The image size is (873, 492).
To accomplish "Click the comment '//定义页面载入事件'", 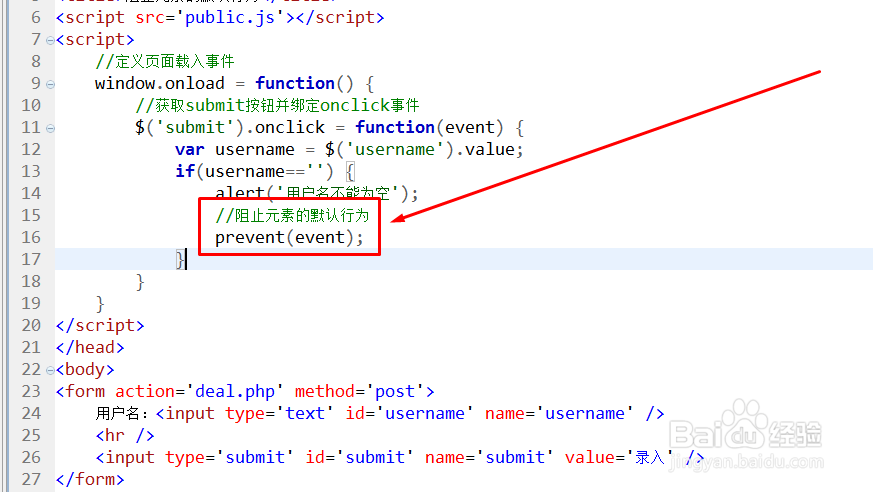I will pos(165,61).
